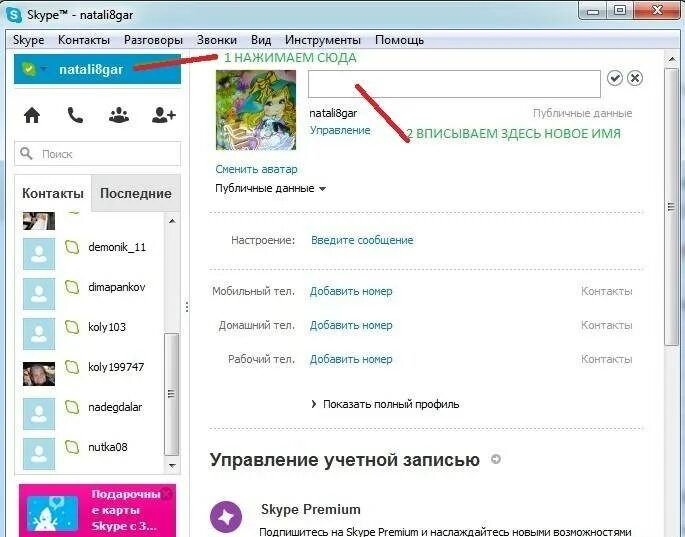This screenshot has height=537, width=685.
Task: Add a mobile phone number
Action: (x=351, y=291)
